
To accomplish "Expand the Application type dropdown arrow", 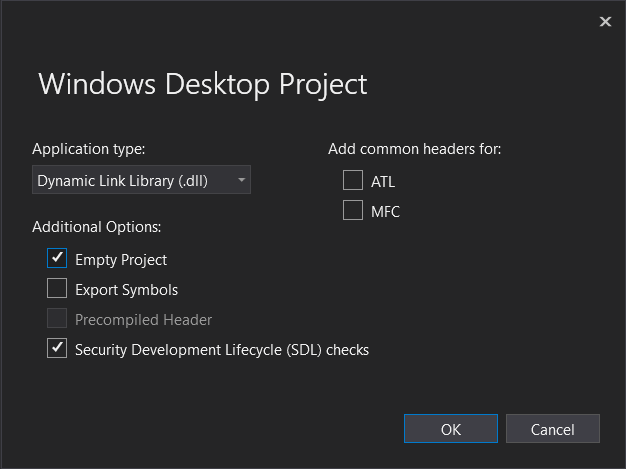I will (x=241, y=181).
